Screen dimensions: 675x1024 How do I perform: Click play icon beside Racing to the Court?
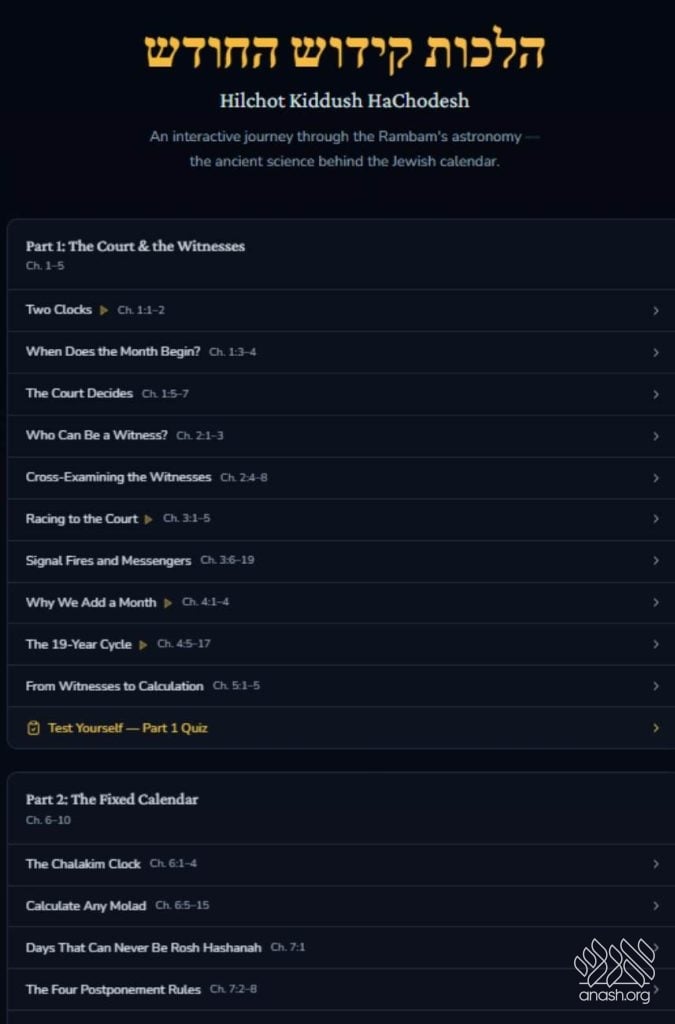pos(149,519)
